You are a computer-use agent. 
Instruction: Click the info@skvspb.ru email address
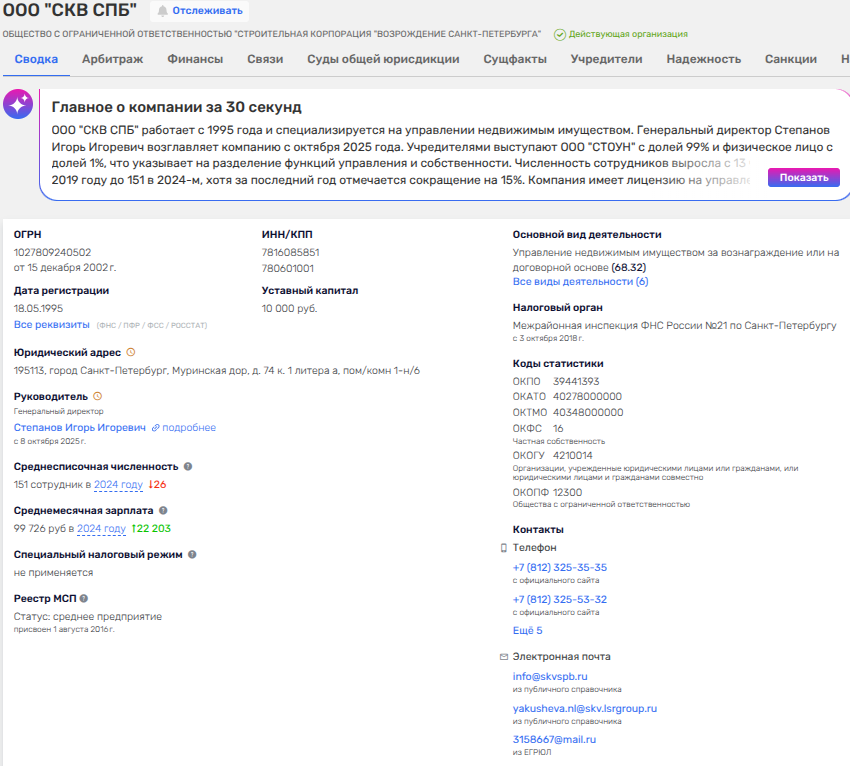(550, 676)
